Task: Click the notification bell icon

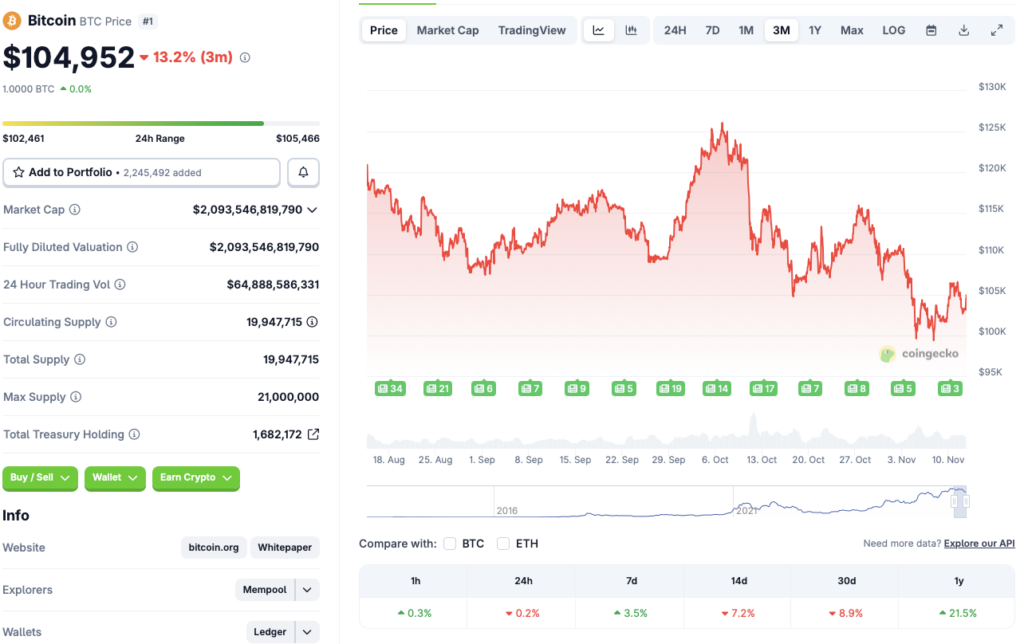Action: [303, 172]
